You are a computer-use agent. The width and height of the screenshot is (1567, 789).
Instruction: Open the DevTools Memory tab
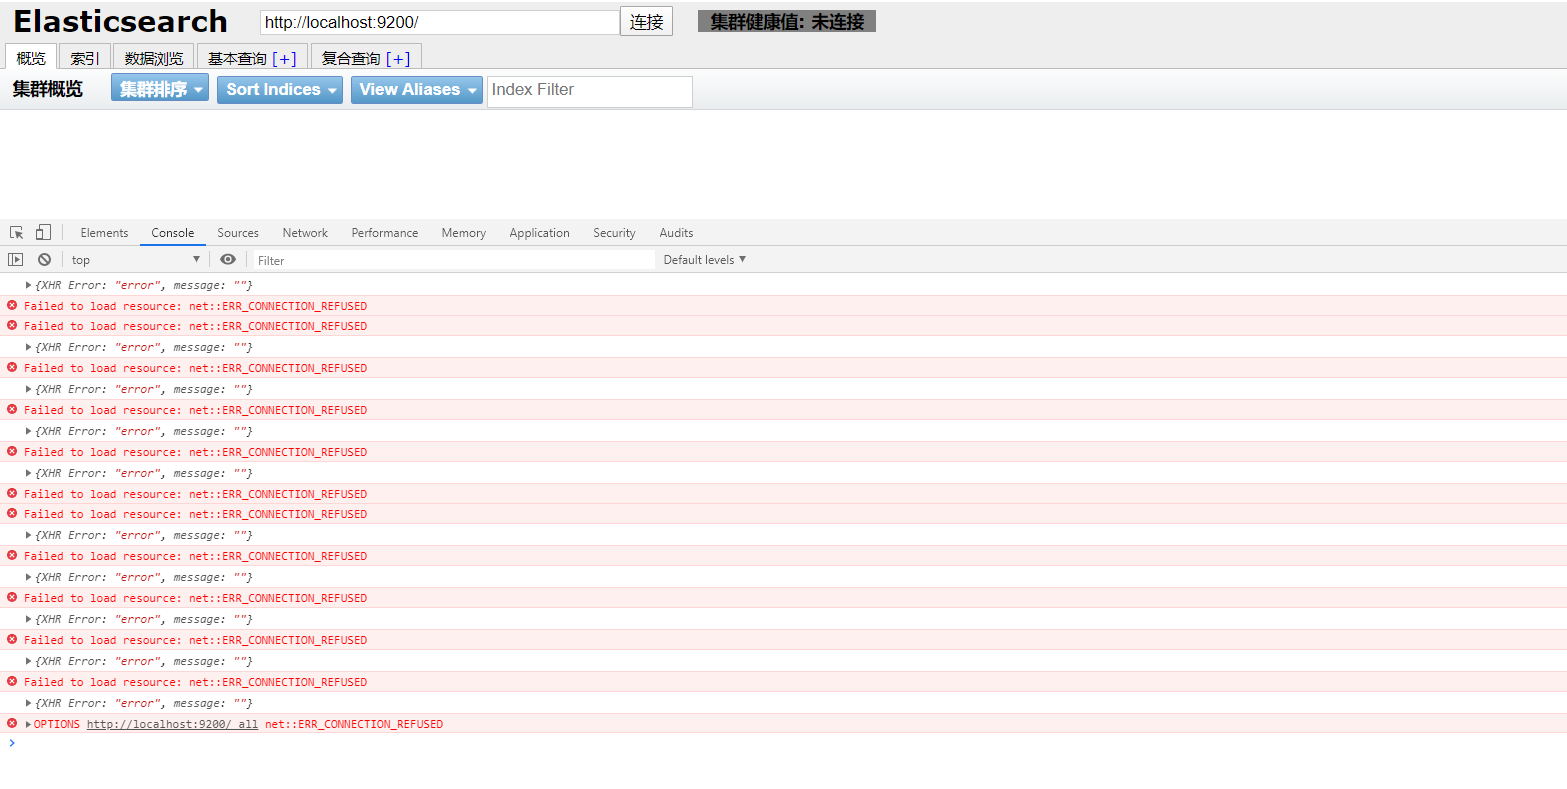[x=464, y=232]
